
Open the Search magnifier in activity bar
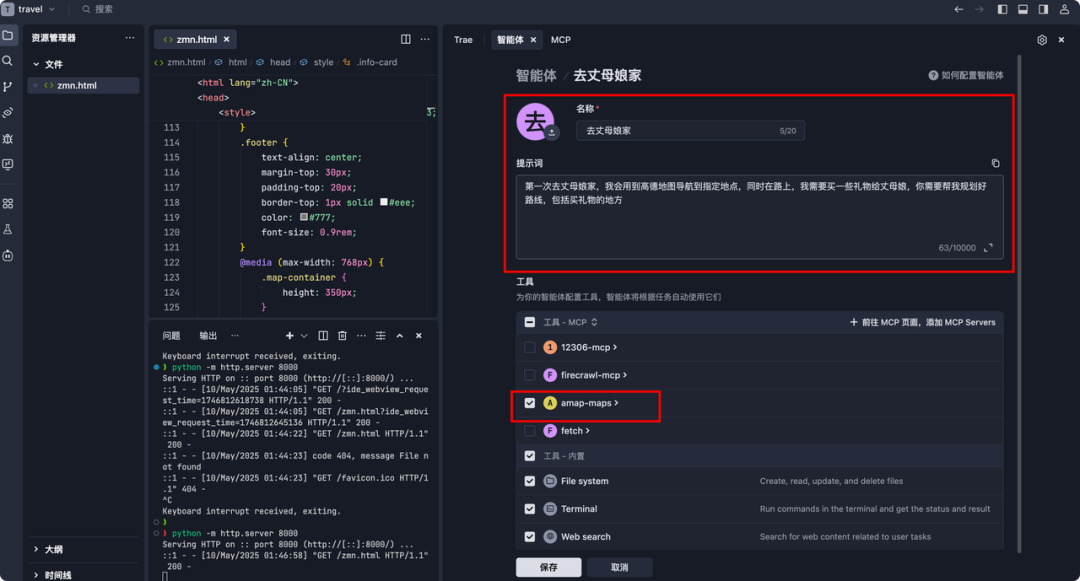point(8,61)
